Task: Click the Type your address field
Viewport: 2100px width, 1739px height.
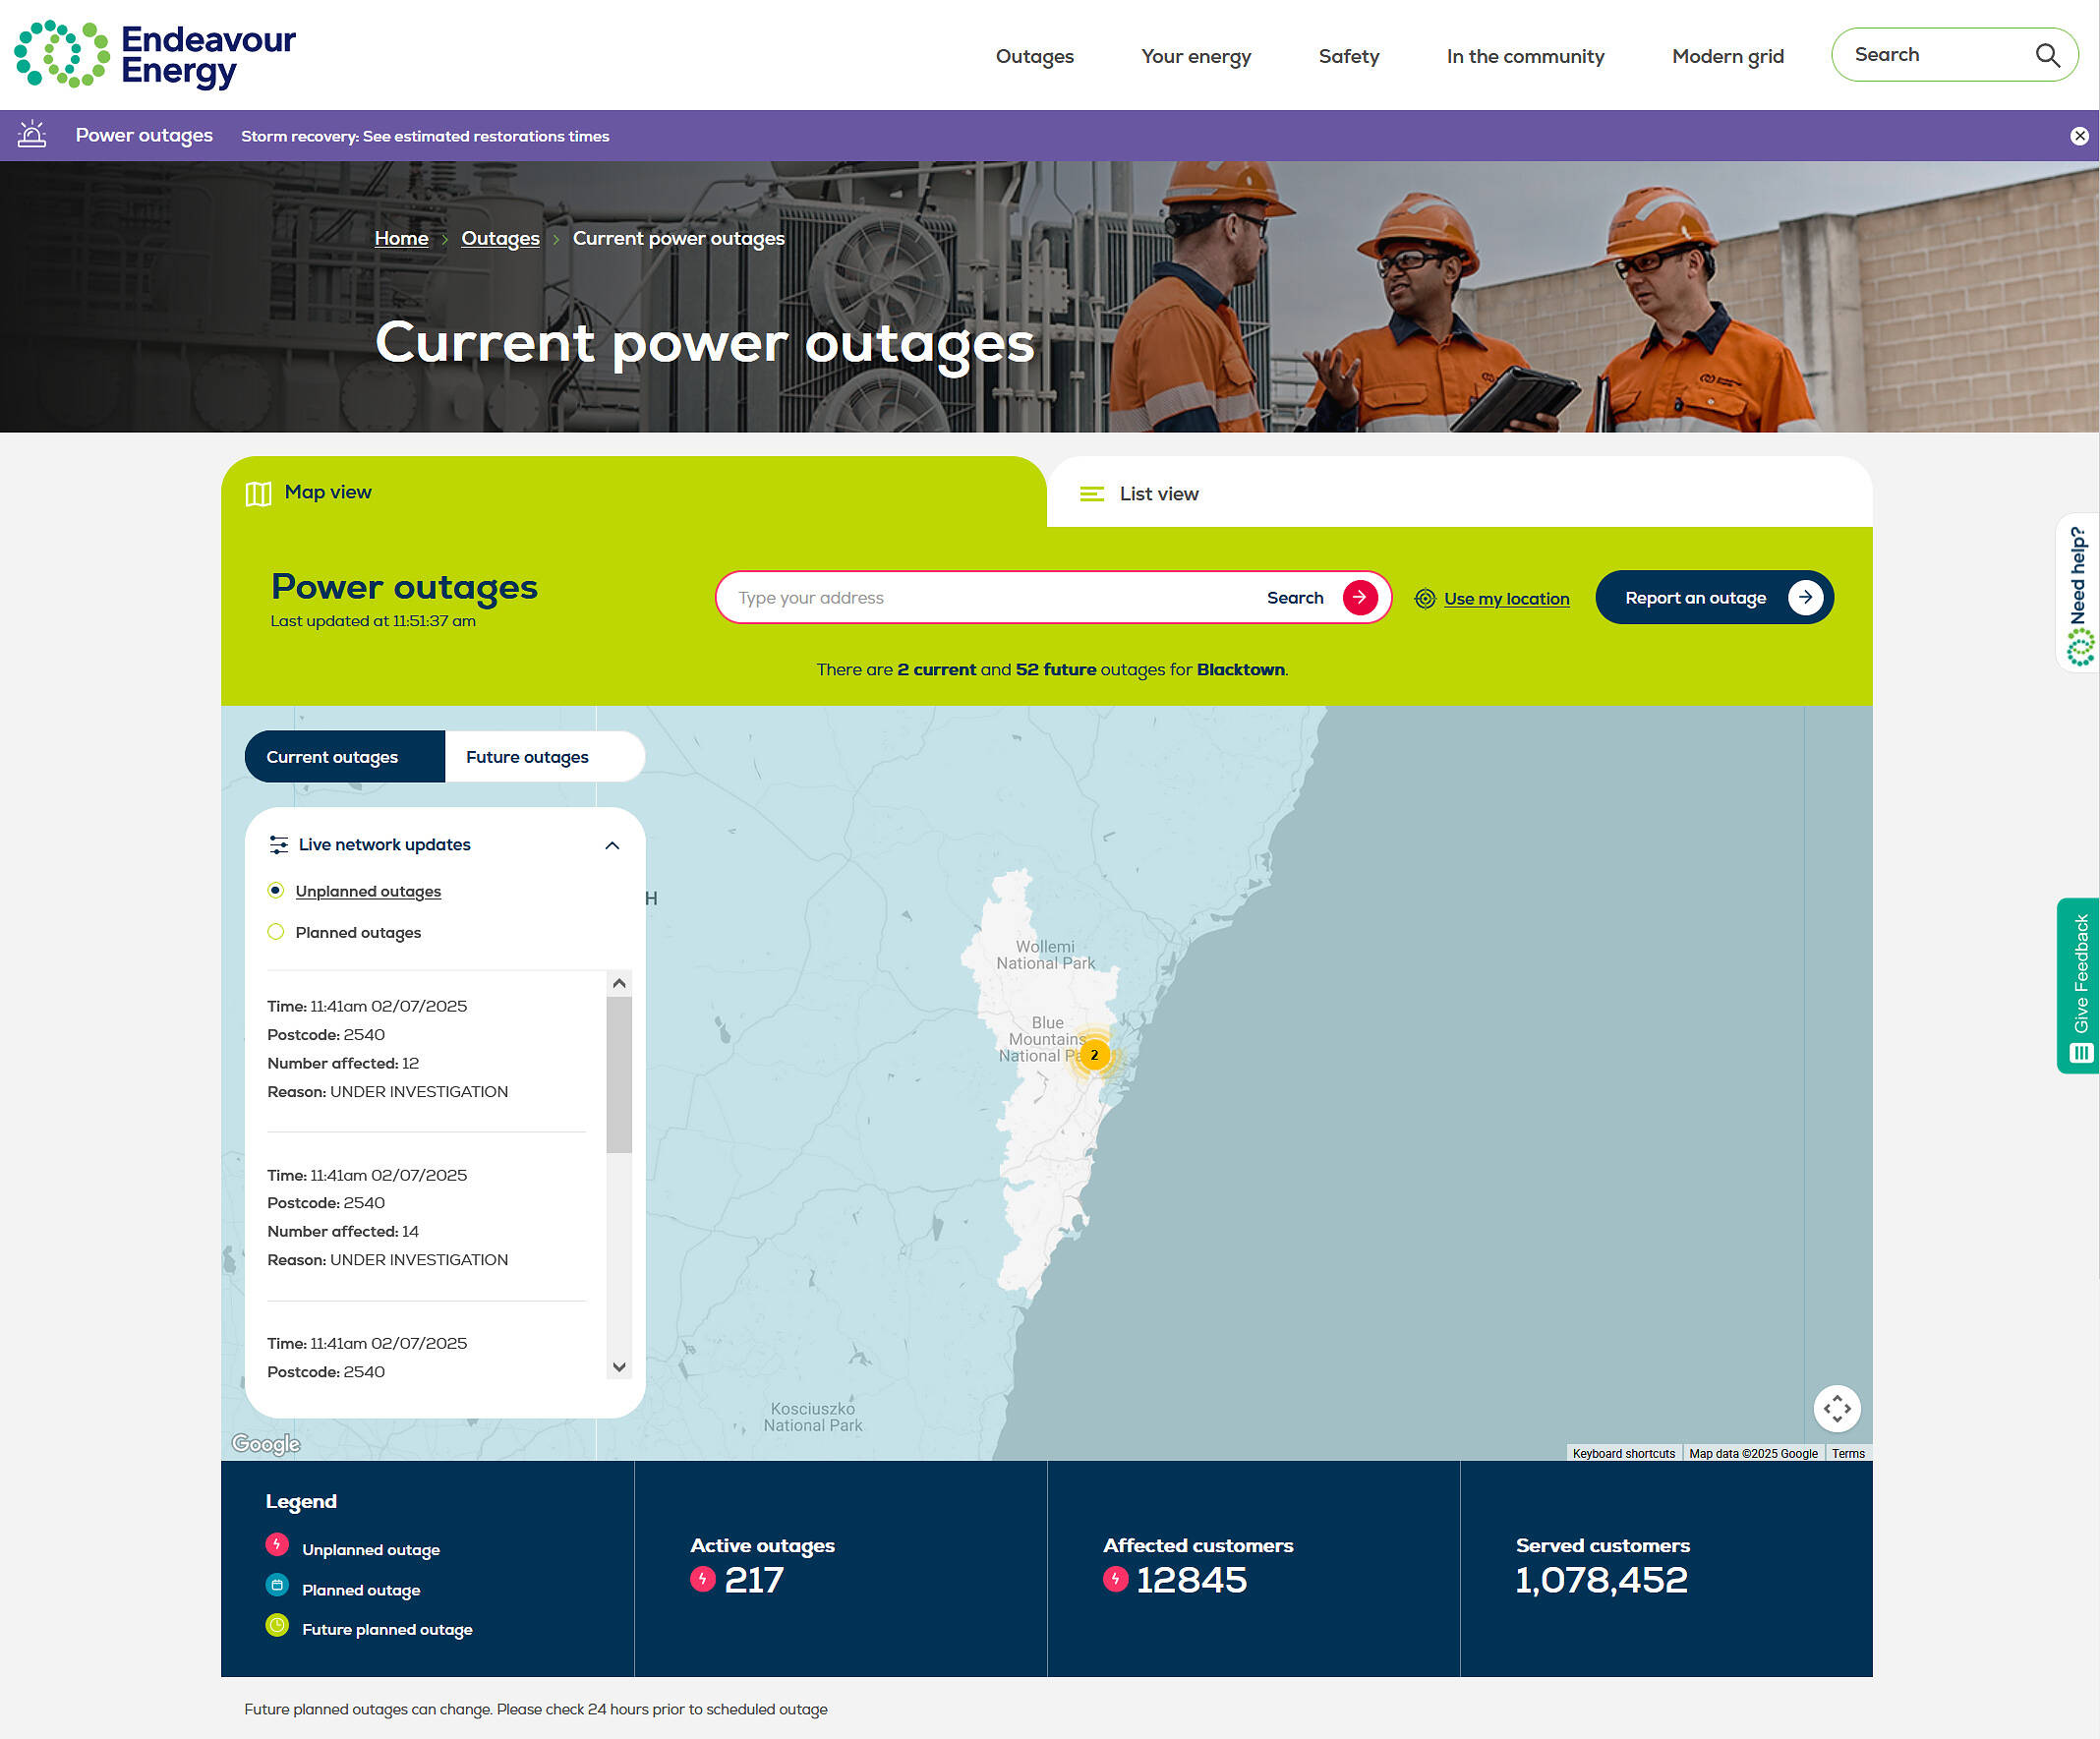Action: pos(990,597)
